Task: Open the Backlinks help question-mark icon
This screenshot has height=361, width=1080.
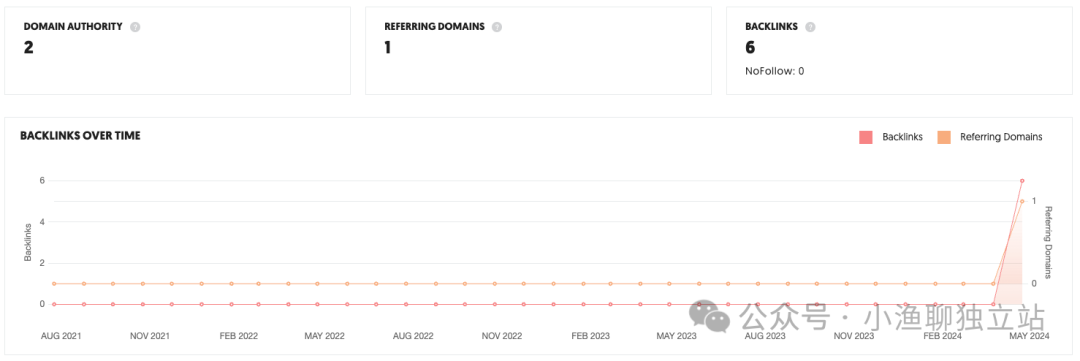Action: click(810, 27)
